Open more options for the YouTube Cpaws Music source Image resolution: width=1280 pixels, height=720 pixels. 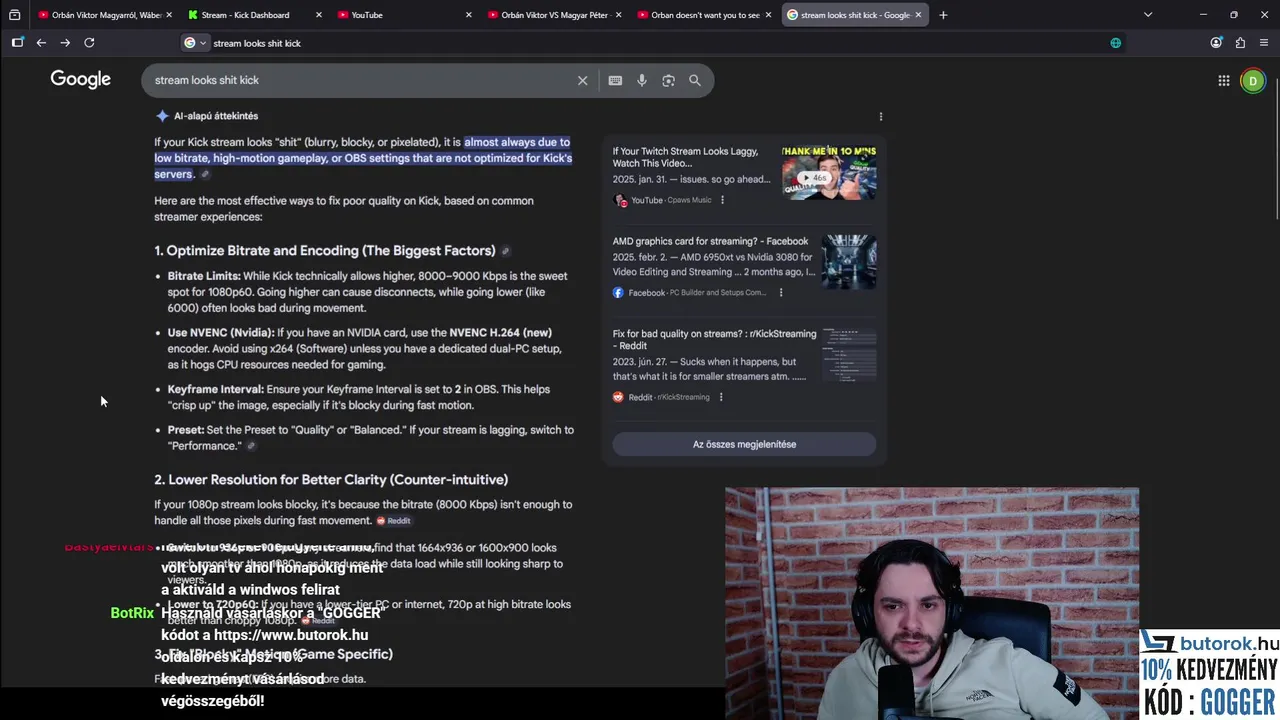pos(722,200)
